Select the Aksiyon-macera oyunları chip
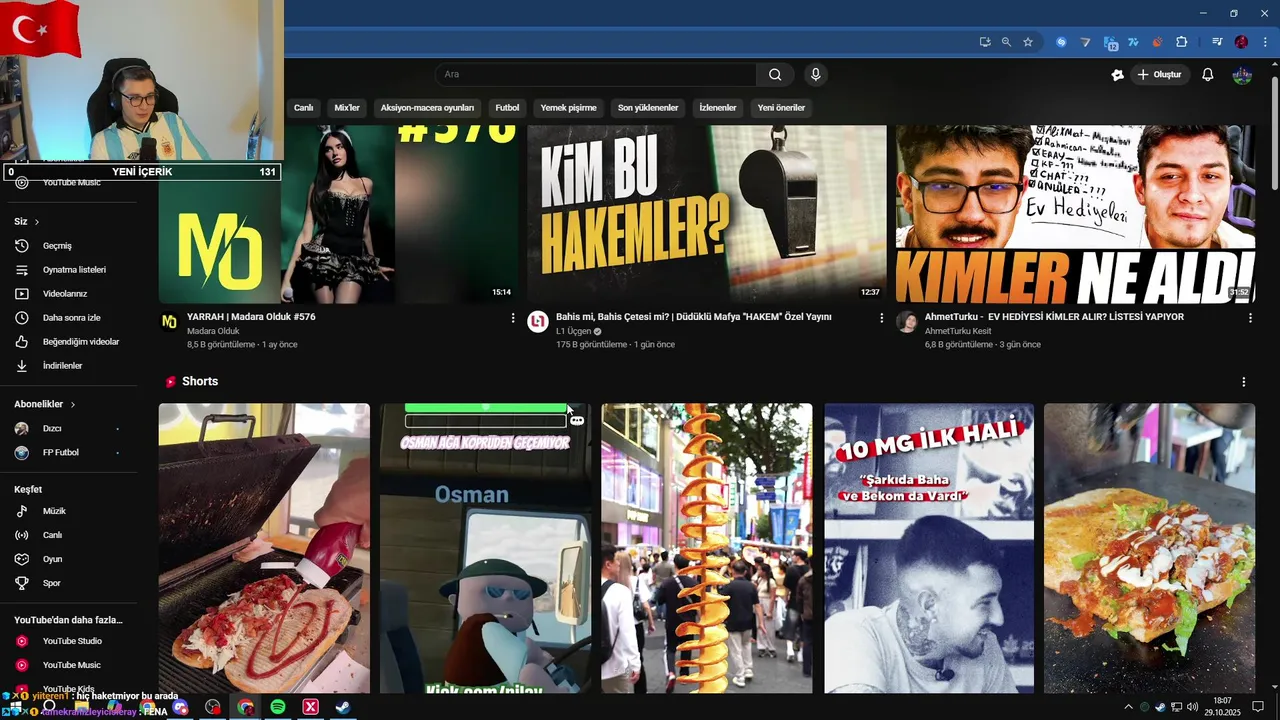 427,107
